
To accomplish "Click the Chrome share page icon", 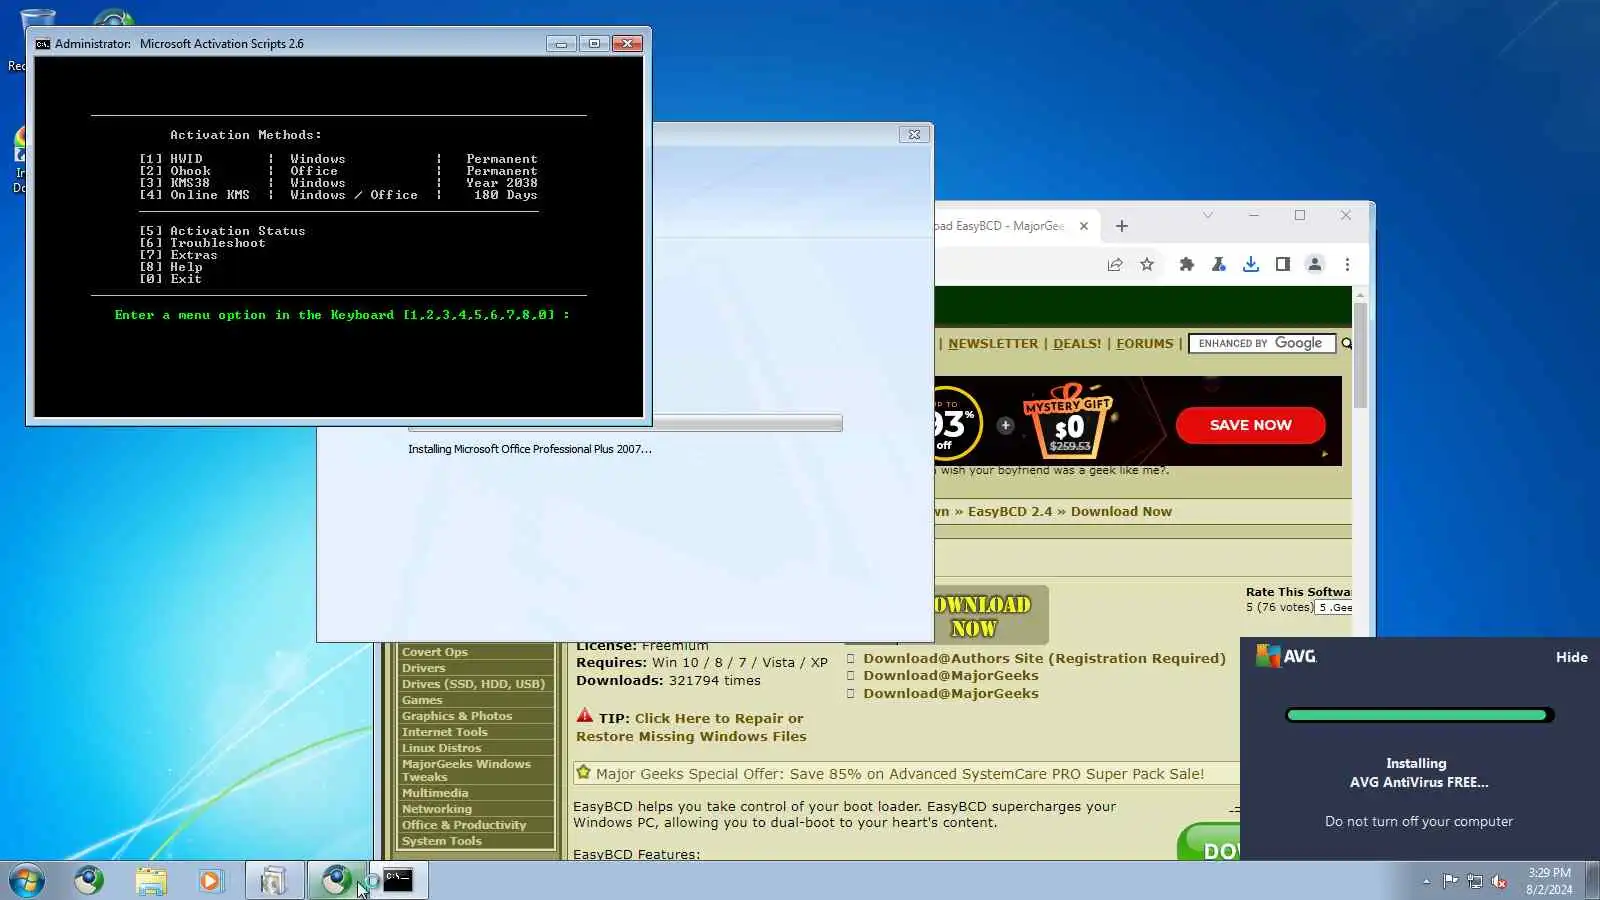I will 1115,264.
